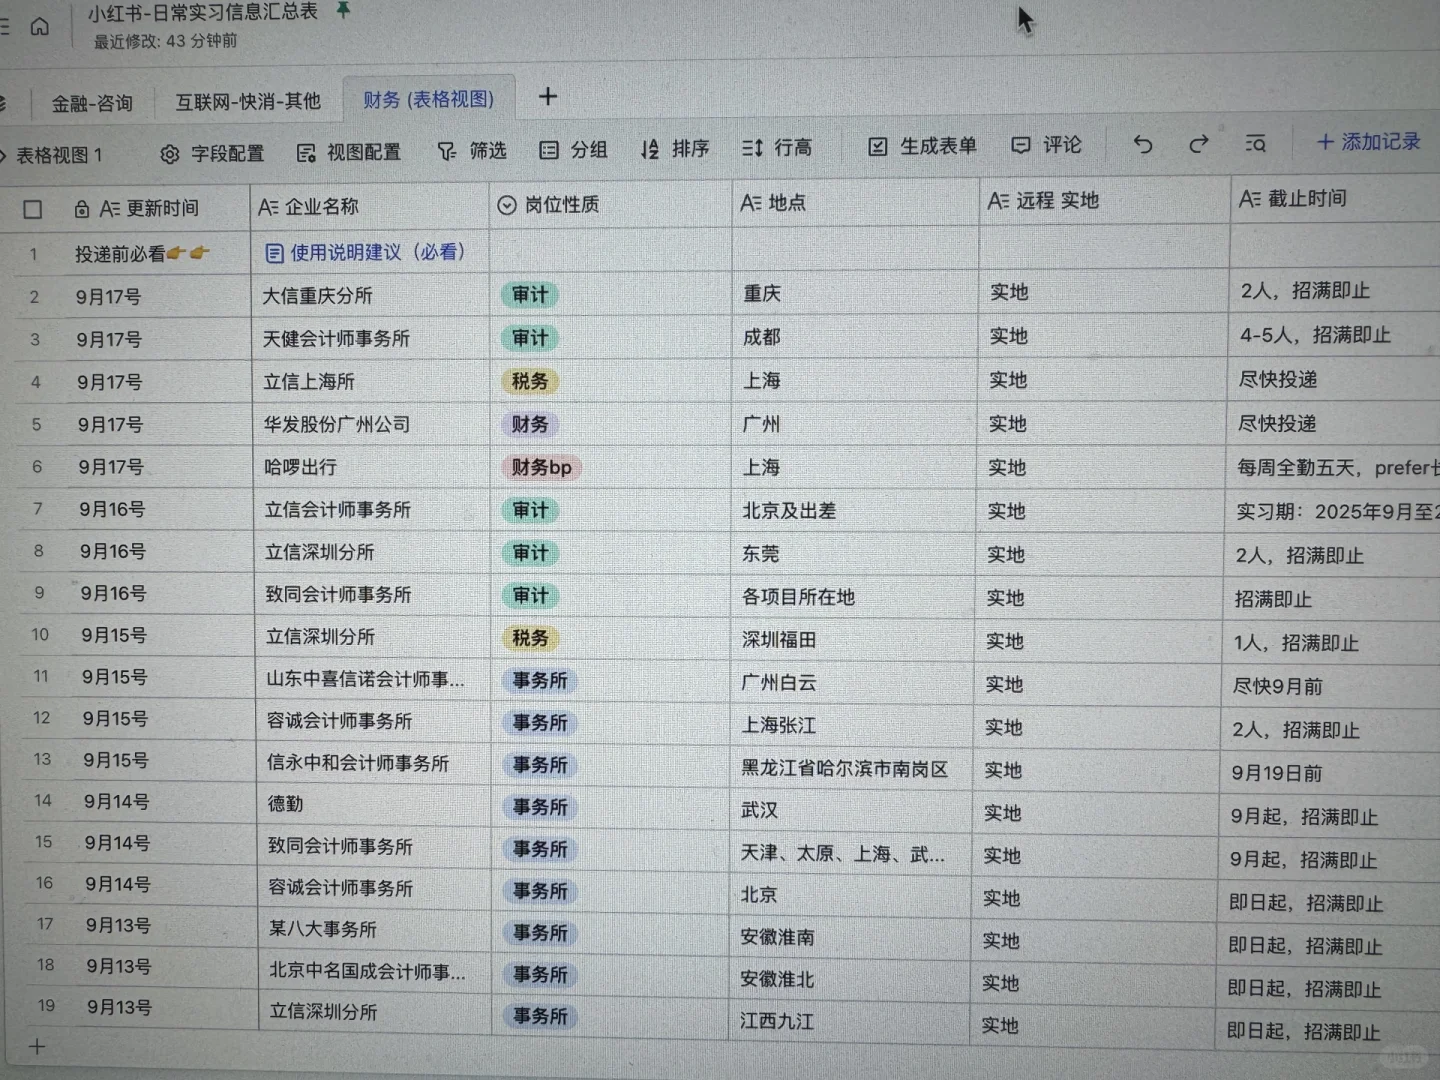Select the 4-5人，招满即止 deadline cell
The width and height of the screenshot is (1440, 1080).
pos(1333,335)
